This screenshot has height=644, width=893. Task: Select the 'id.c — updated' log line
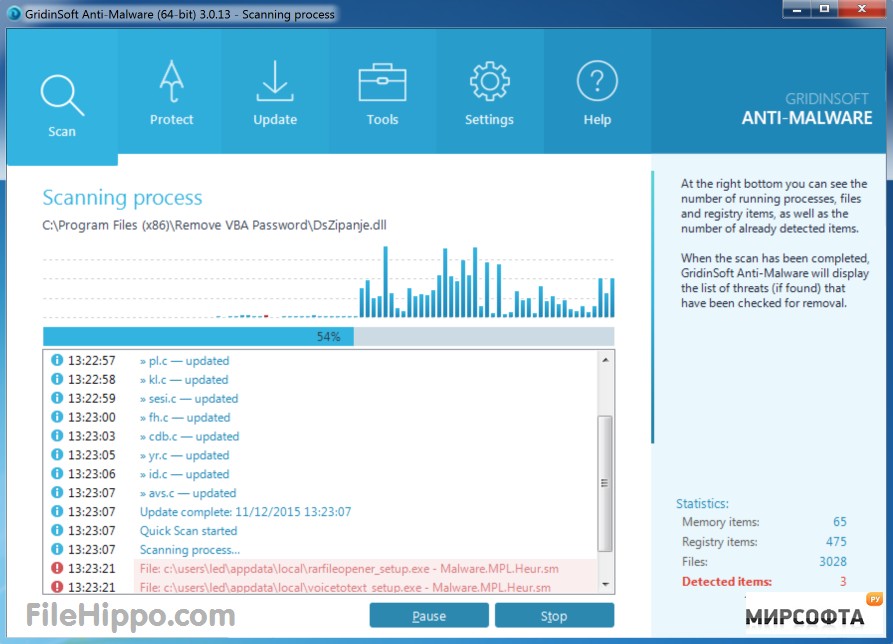[185, 474]
